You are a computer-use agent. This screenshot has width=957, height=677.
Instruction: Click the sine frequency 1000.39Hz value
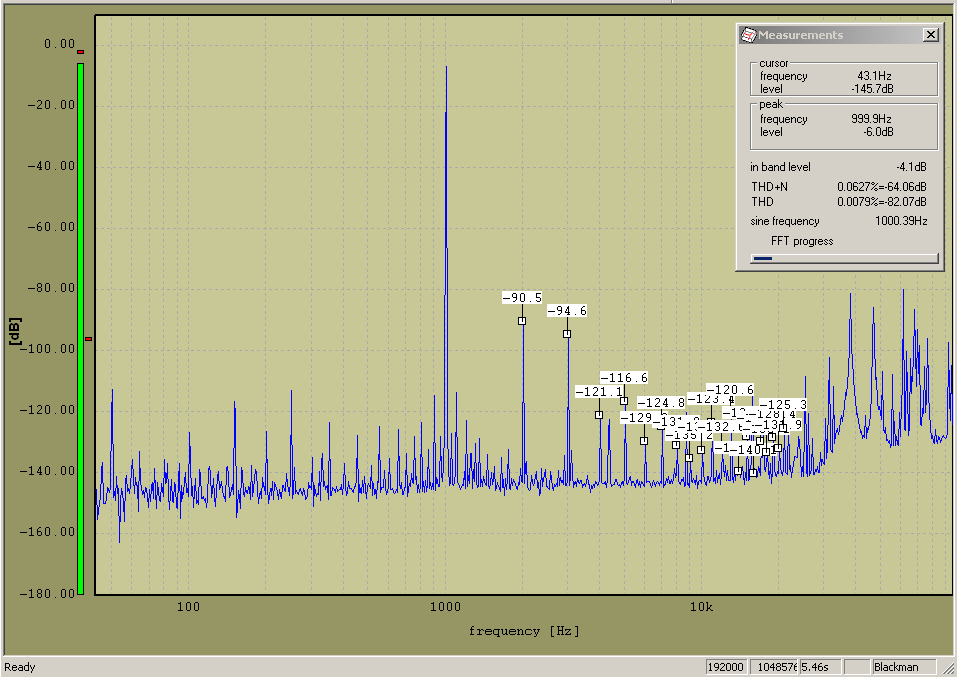tap(901, 221)
